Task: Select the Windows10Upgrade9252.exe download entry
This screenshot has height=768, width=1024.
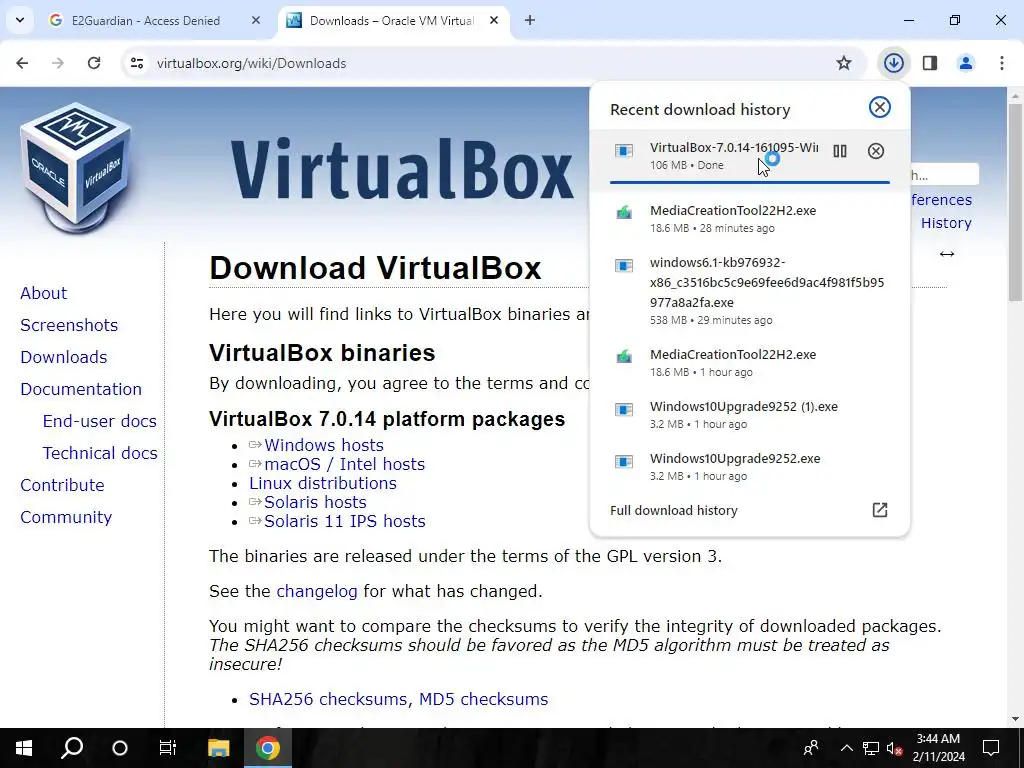Action: pos(749,466)
